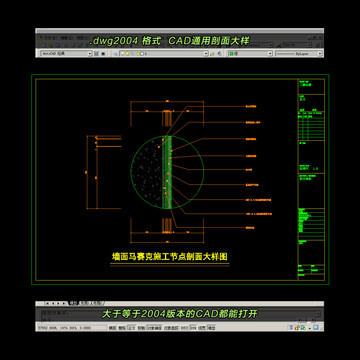The width and height of the screenshot is (360, 360).
Task: Toggle 捕捉 snap mode in status bar
Action: 113,328
